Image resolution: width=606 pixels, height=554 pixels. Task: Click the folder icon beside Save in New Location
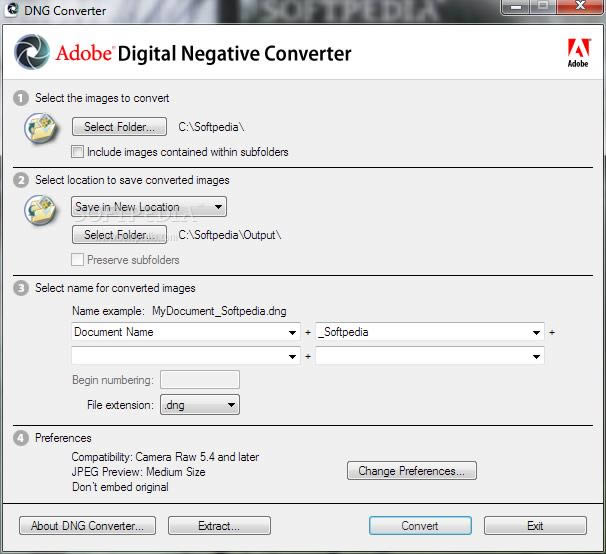[41, 210]
